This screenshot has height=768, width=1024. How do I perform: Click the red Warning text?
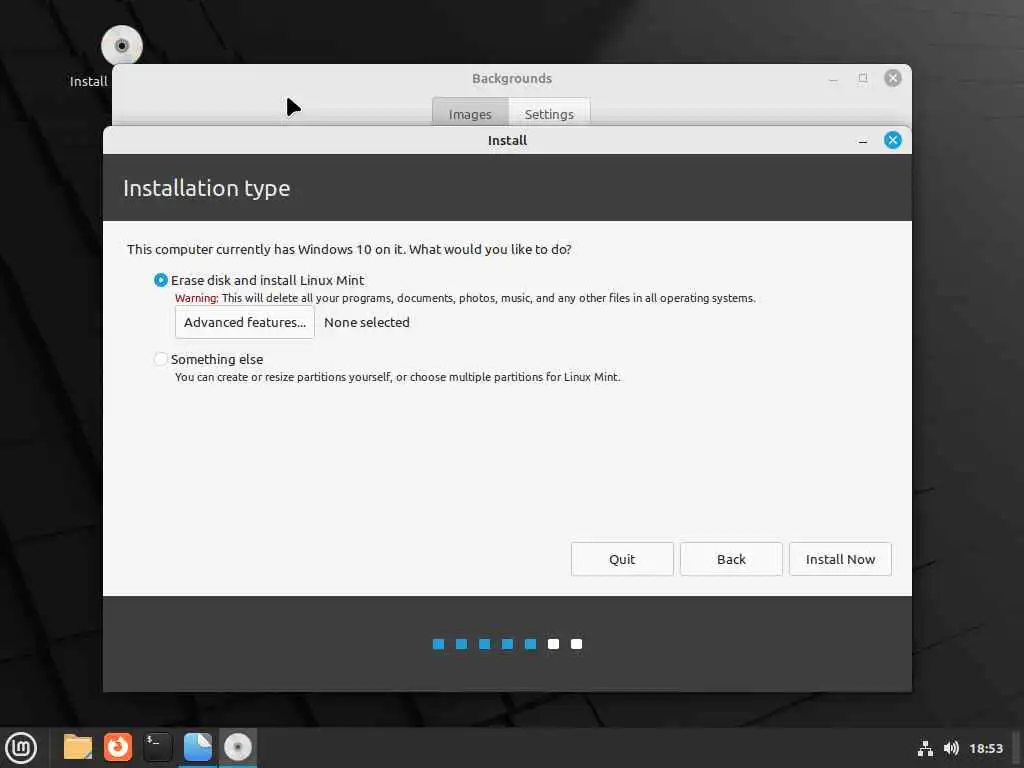pos(196,298)
